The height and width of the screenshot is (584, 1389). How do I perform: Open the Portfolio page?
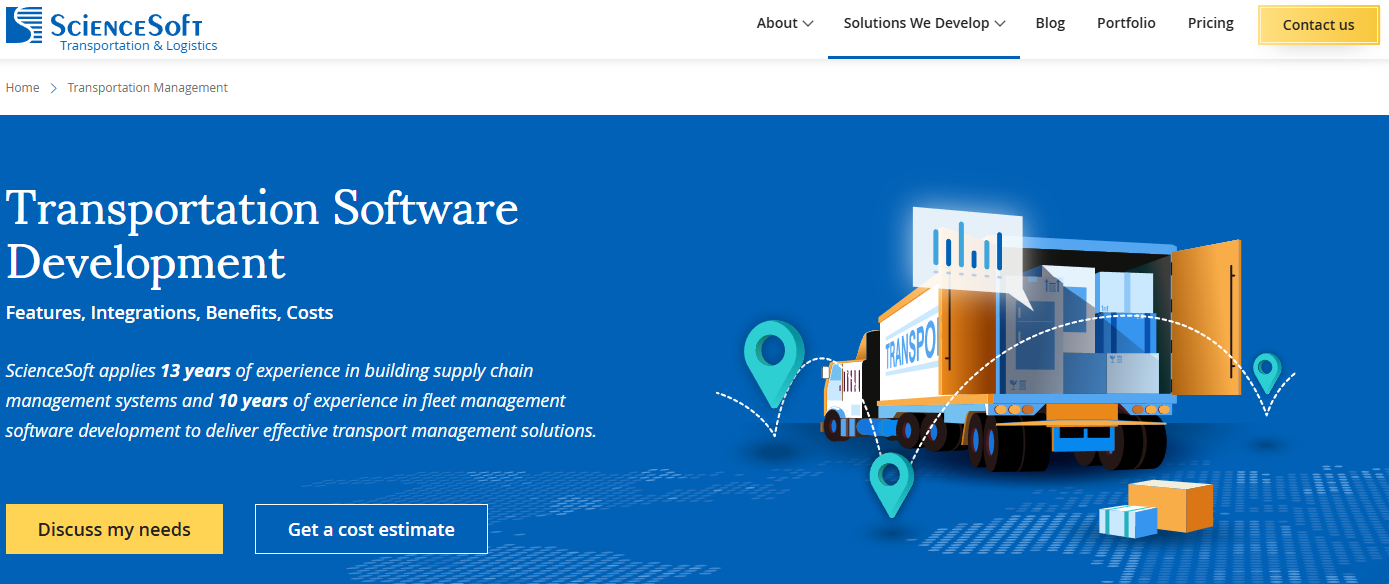[1126, 23]
